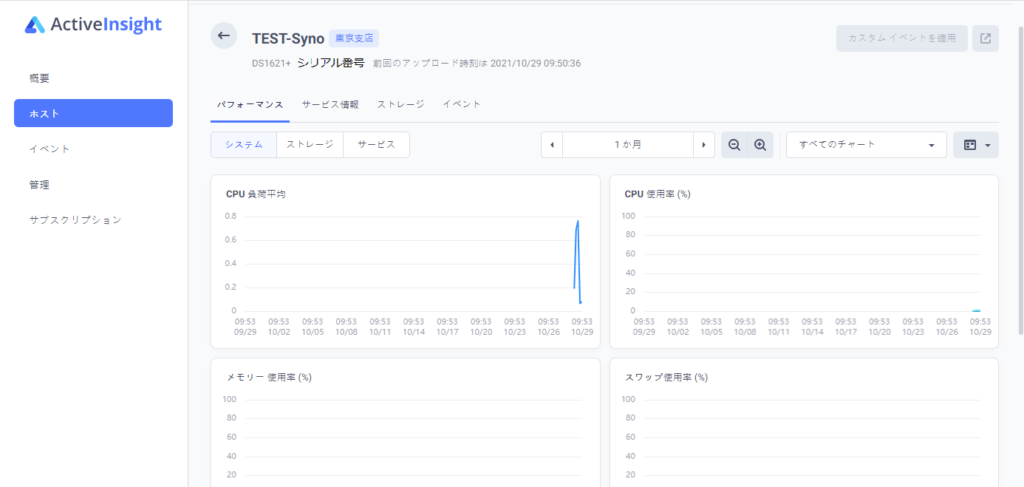Click the スワップ使用率 (%) chart title

pyautogui.click(x=666, y=377)
